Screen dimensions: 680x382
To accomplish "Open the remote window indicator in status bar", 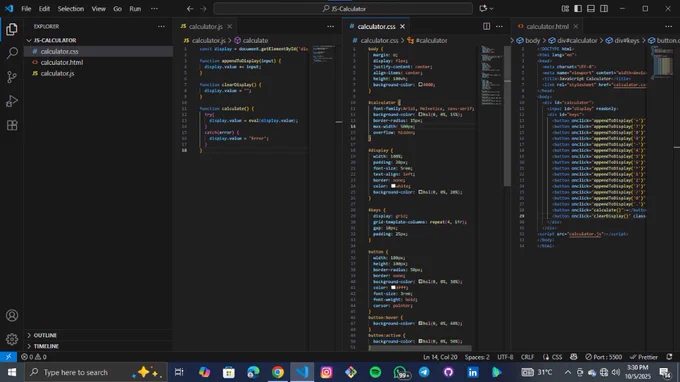I will click(8, 357).
